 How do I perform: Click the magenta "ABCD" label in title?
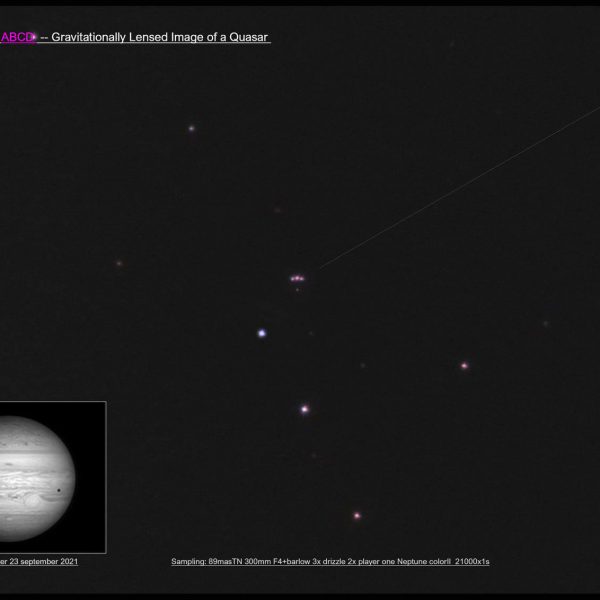(x=17, y=37)
